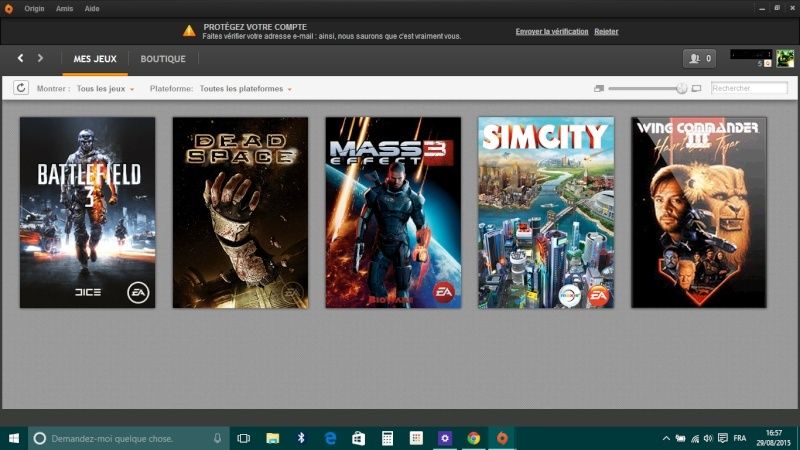Open the Windows Start menu
This screenshot has width=800, height=450.
click(14, 438)
